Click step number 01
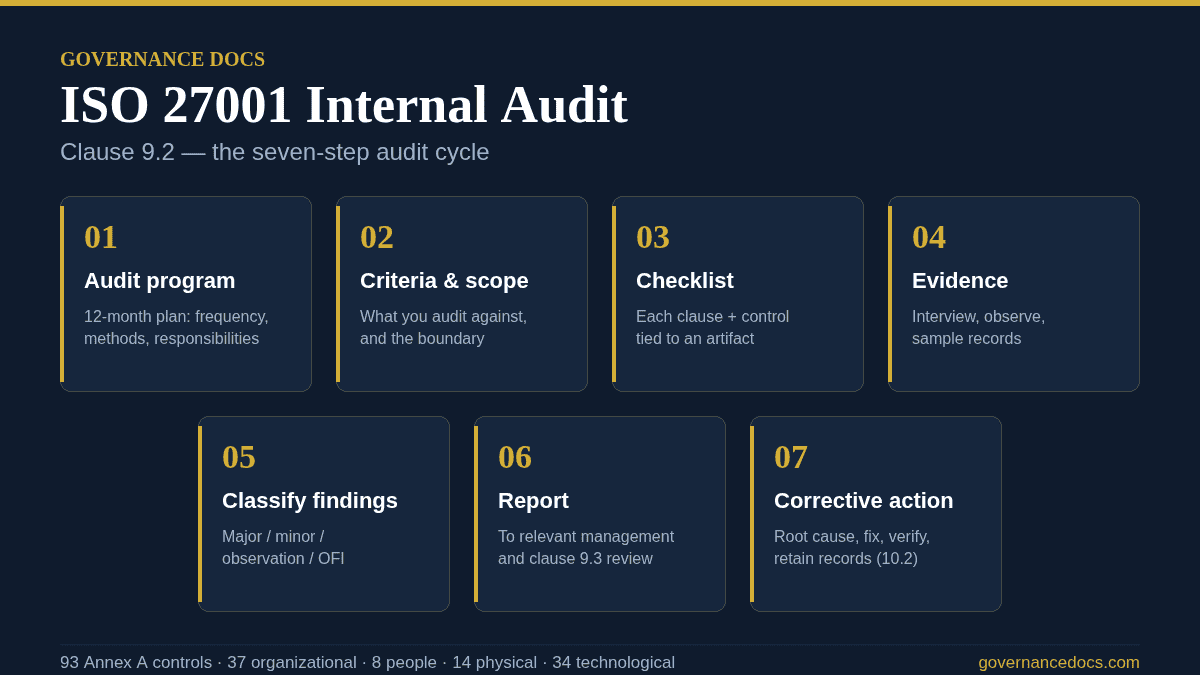This screenshot has height=675, width=1200. (x=101, y=237)
